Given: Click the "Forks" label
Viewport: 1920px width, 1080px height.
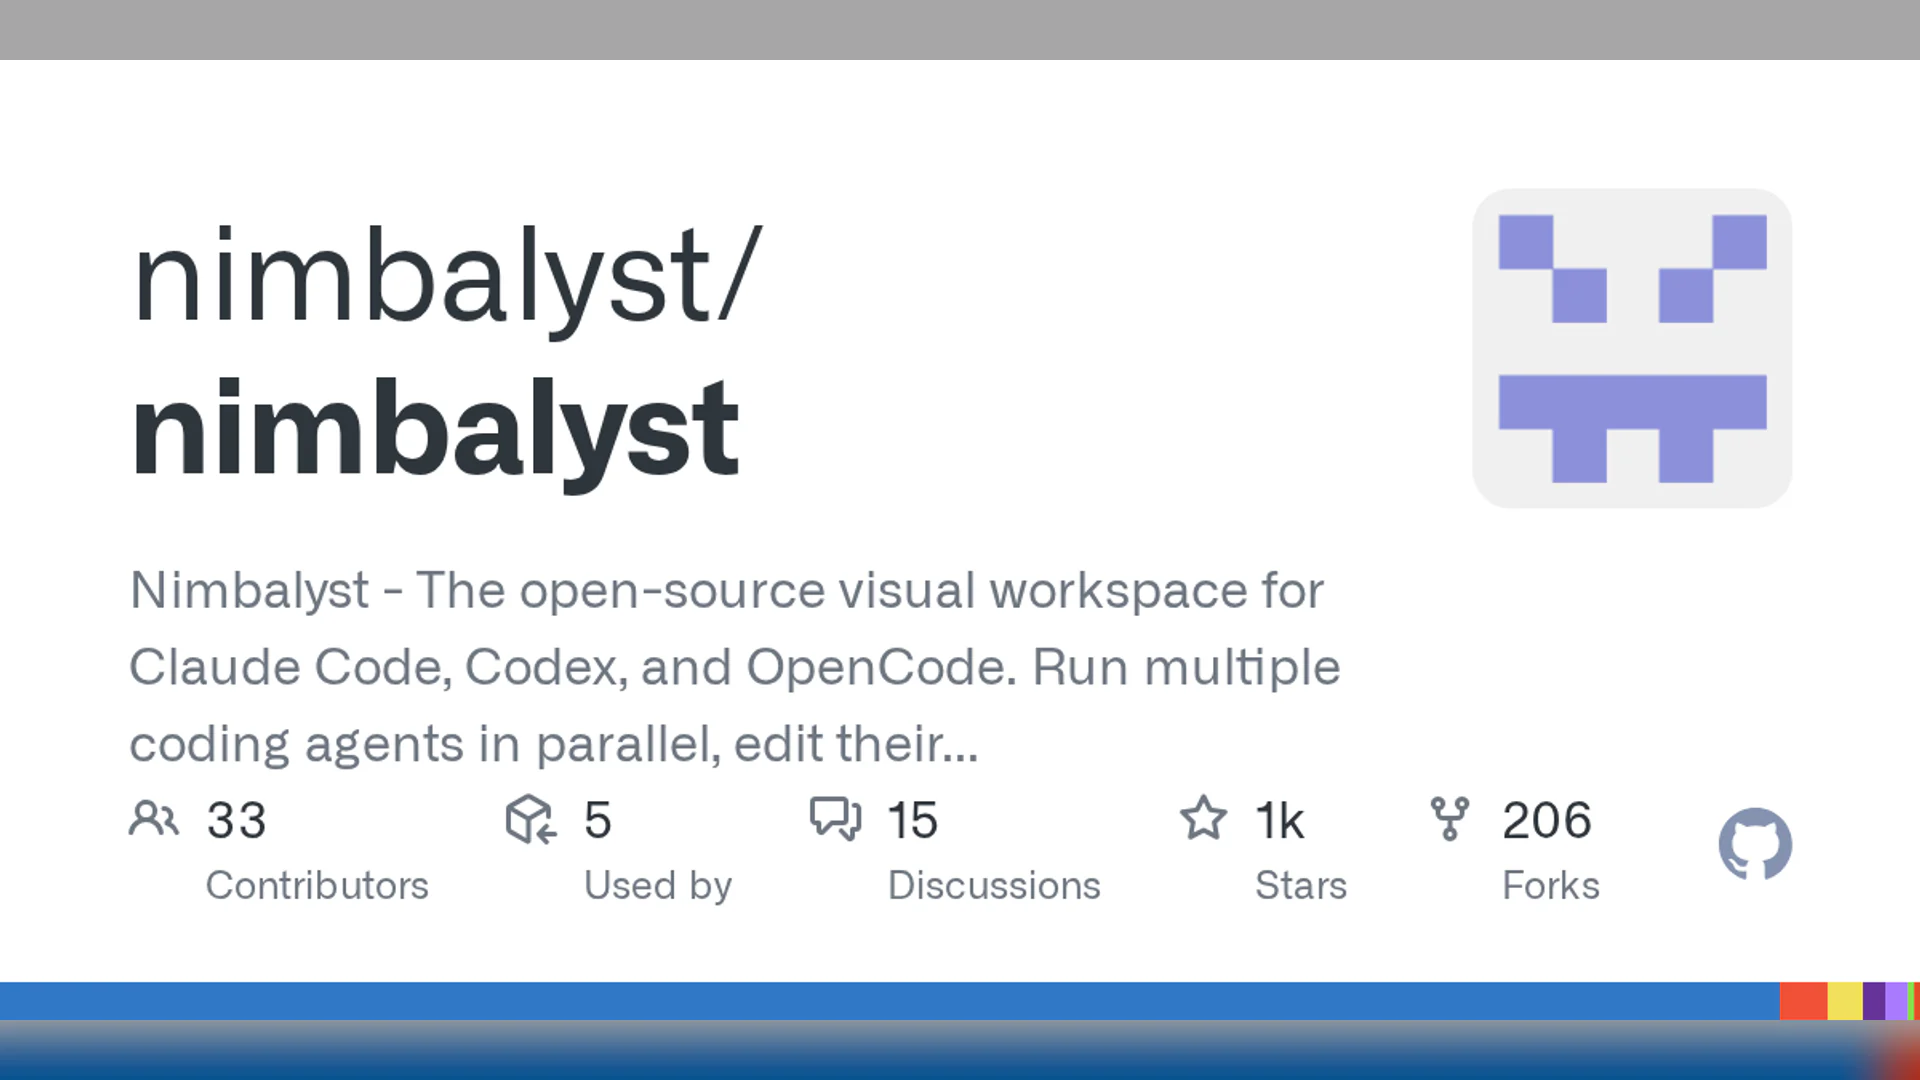Looking at the screenshot, I should tap(1551, 885).
